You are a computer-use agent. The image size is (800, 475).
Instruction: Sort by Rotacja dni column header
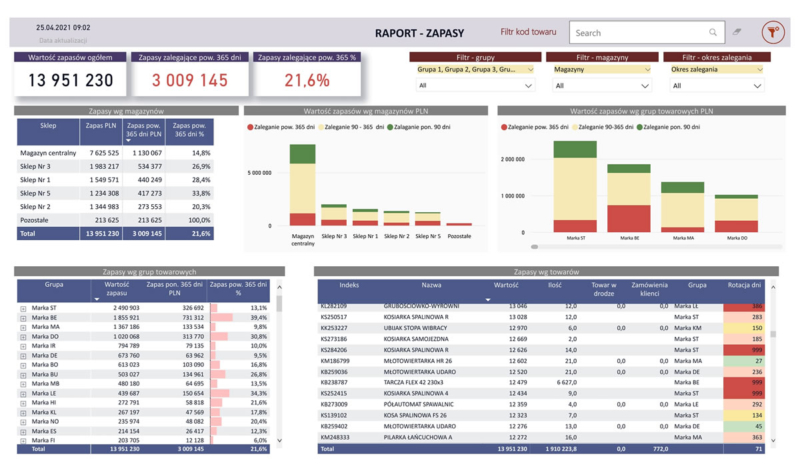click(x=742, y=284)
